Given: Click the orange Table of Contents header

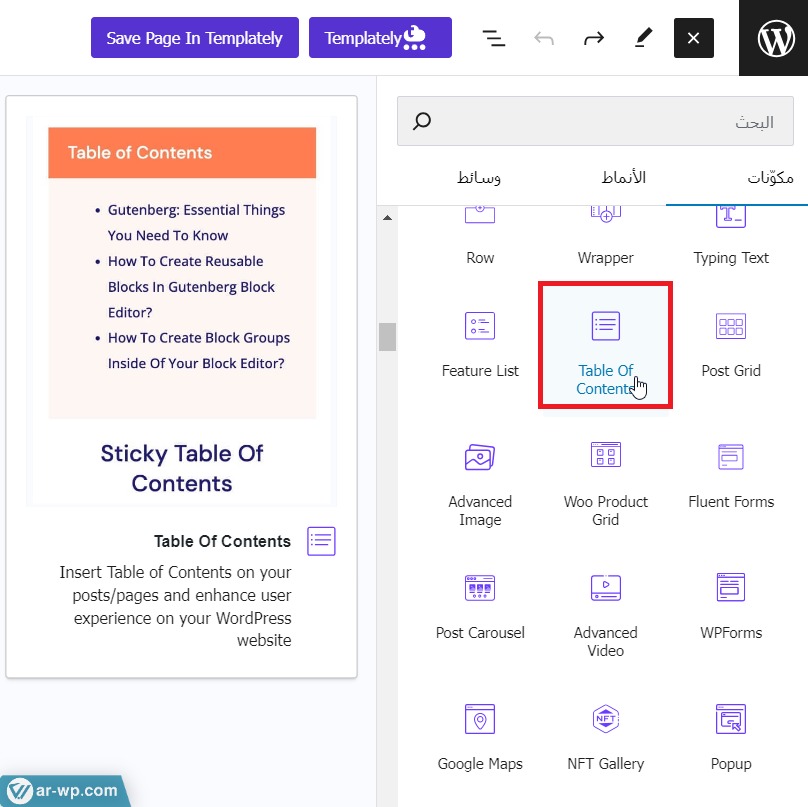Looking at the screenshot, I should point(182,153).
